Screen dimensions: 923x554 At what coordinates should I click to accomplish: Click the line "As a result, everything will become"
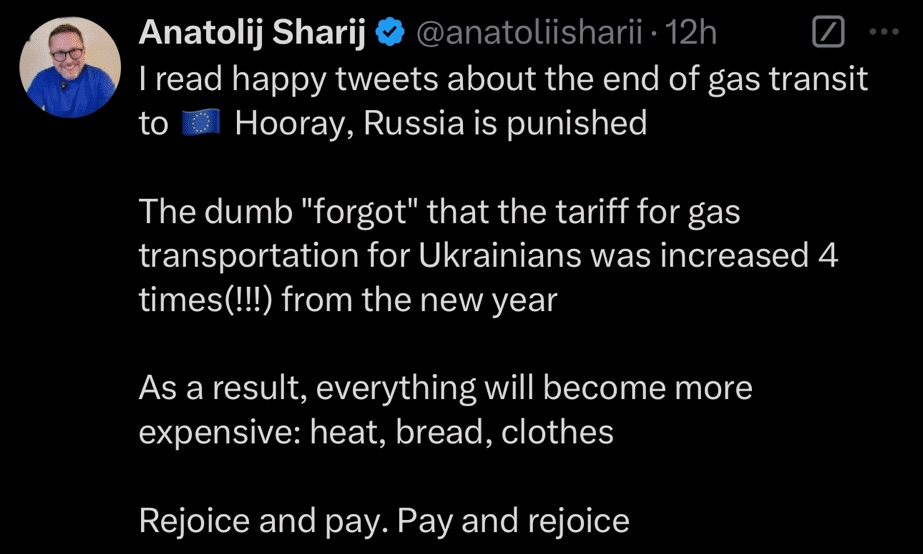(445, 388)
